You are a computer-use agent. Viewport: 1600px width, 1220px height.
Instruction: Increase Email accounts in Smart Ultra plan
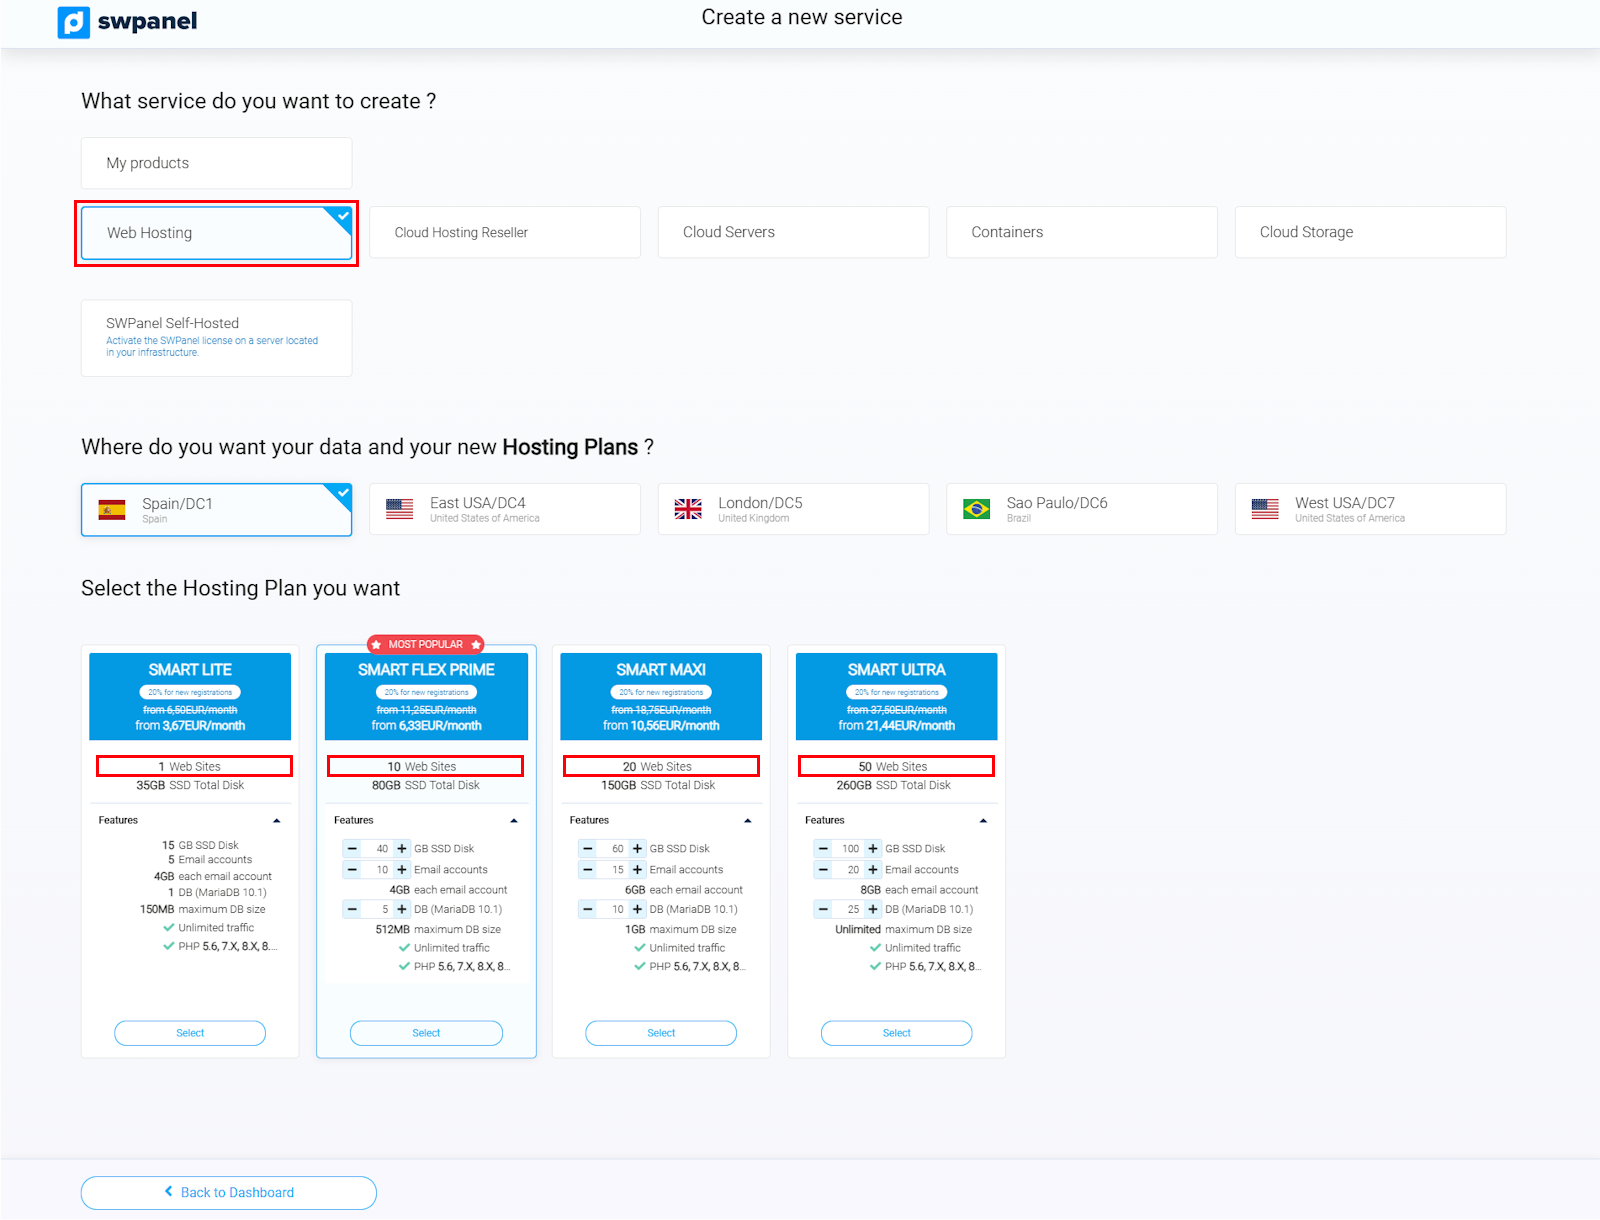tap(873, 870)
